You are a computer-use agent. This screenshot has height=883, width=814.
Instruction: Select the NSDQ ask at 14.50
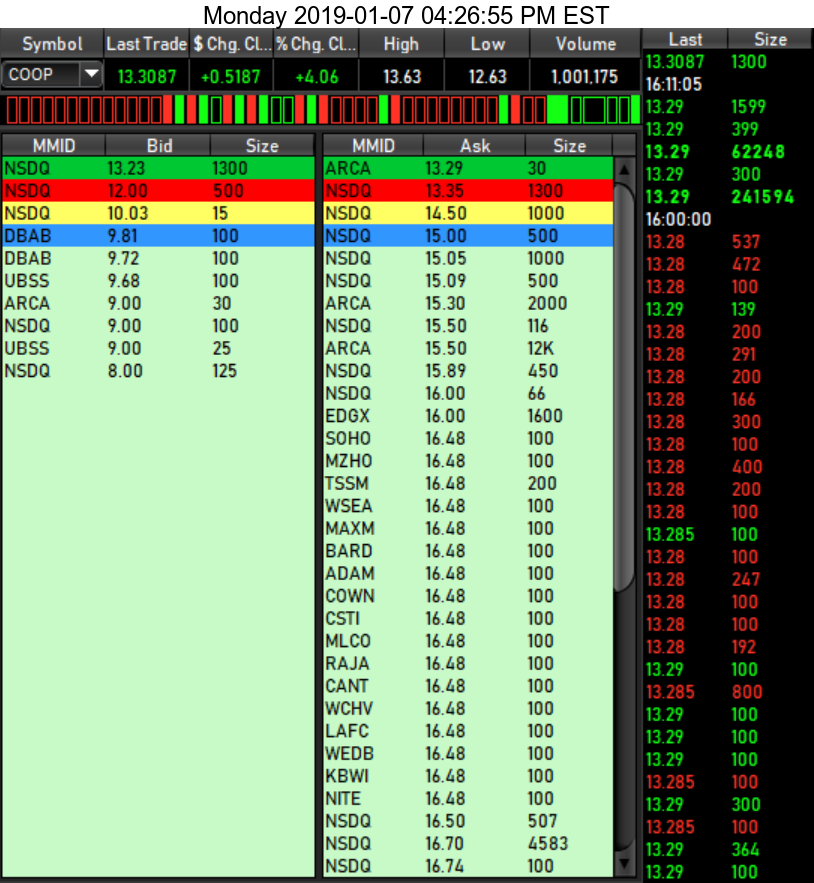pos(468,213)
